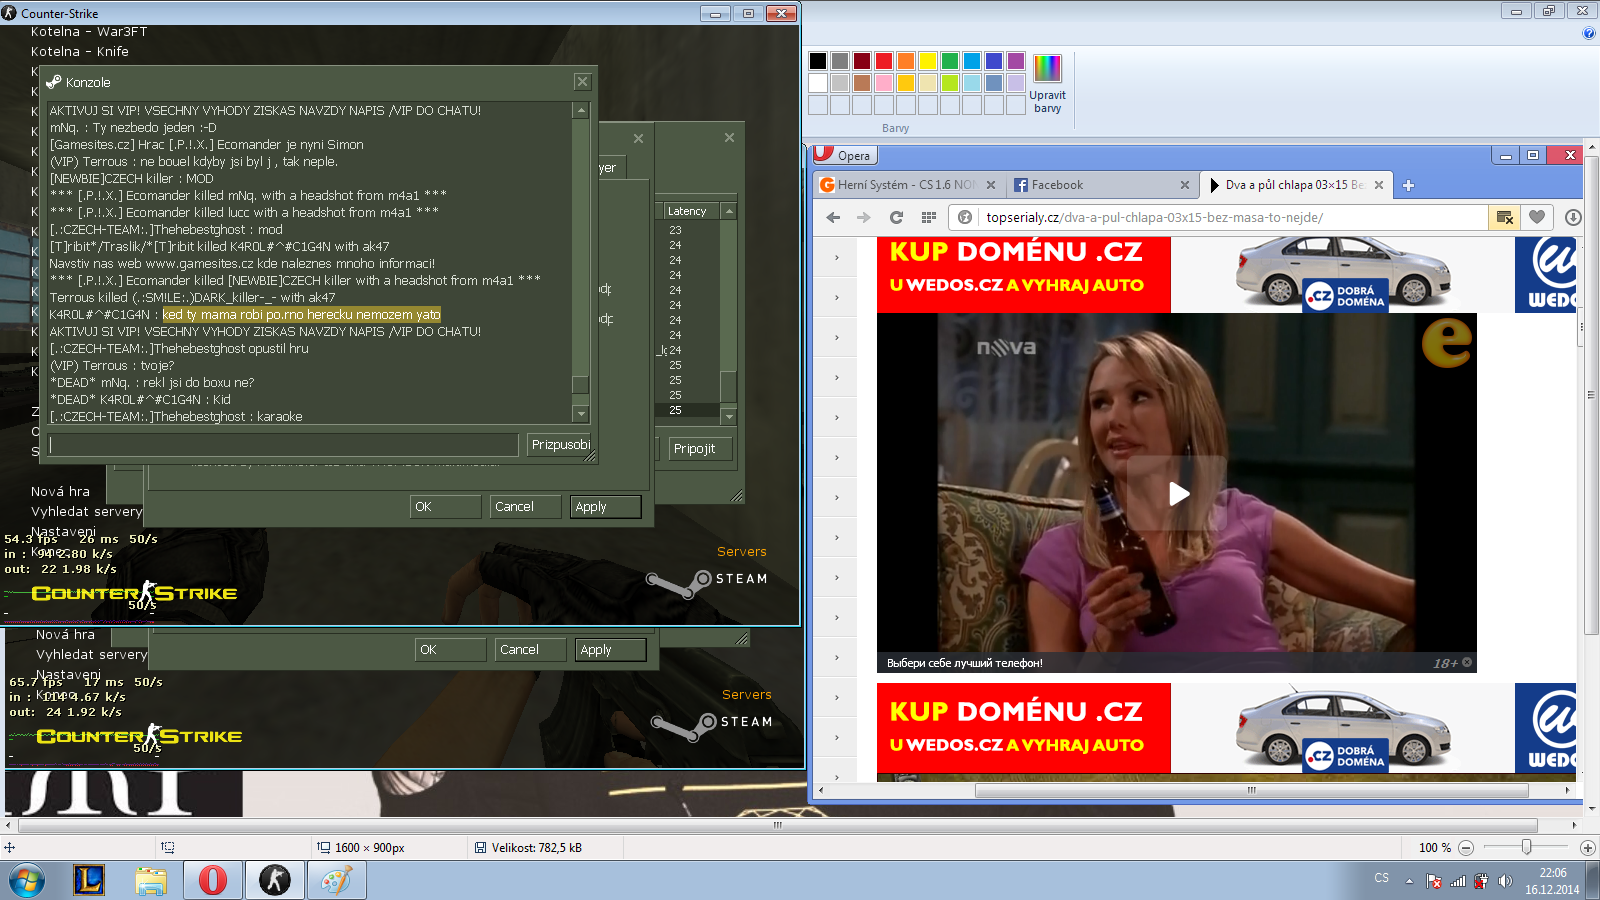Open the Opera menu button
The width and height of the screenshot is (1600, 900).
(x=844, y=155)
